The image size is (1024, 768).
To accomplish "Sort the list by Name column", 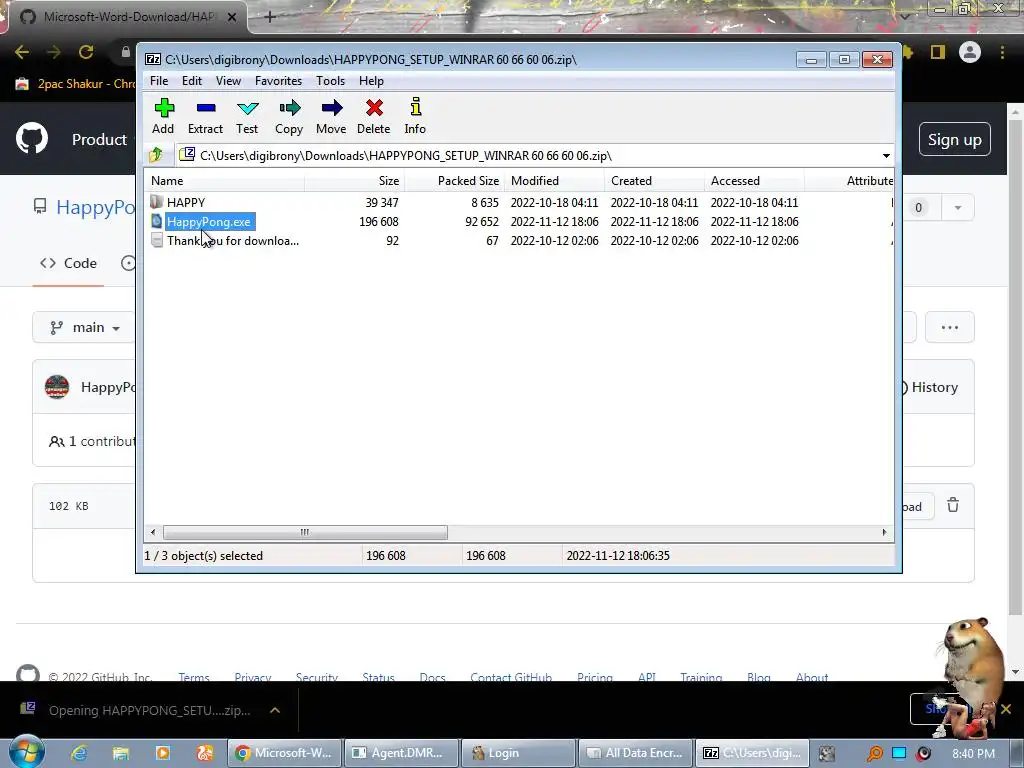I will coord(225,181).
